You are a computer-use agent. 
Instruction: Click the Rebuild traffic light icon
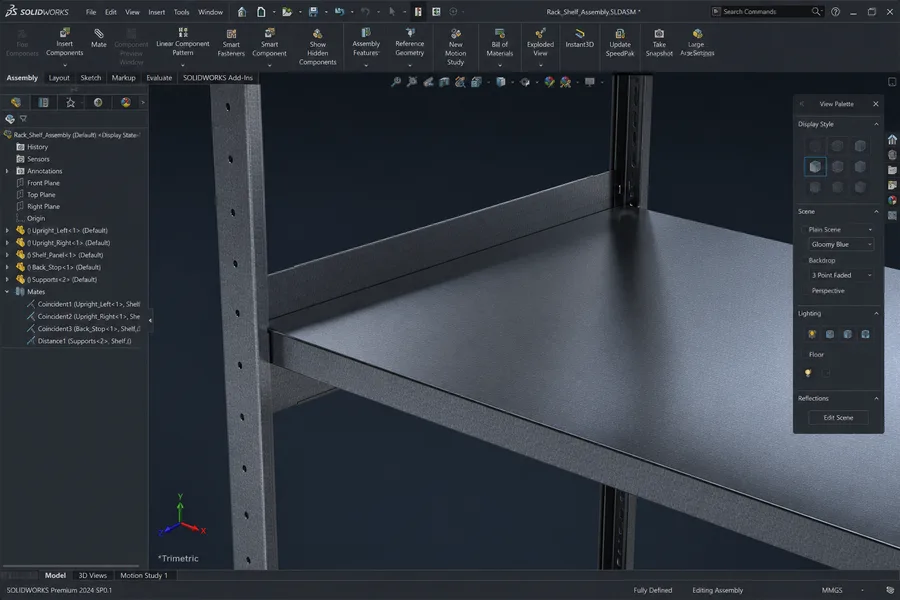point(418,11)
